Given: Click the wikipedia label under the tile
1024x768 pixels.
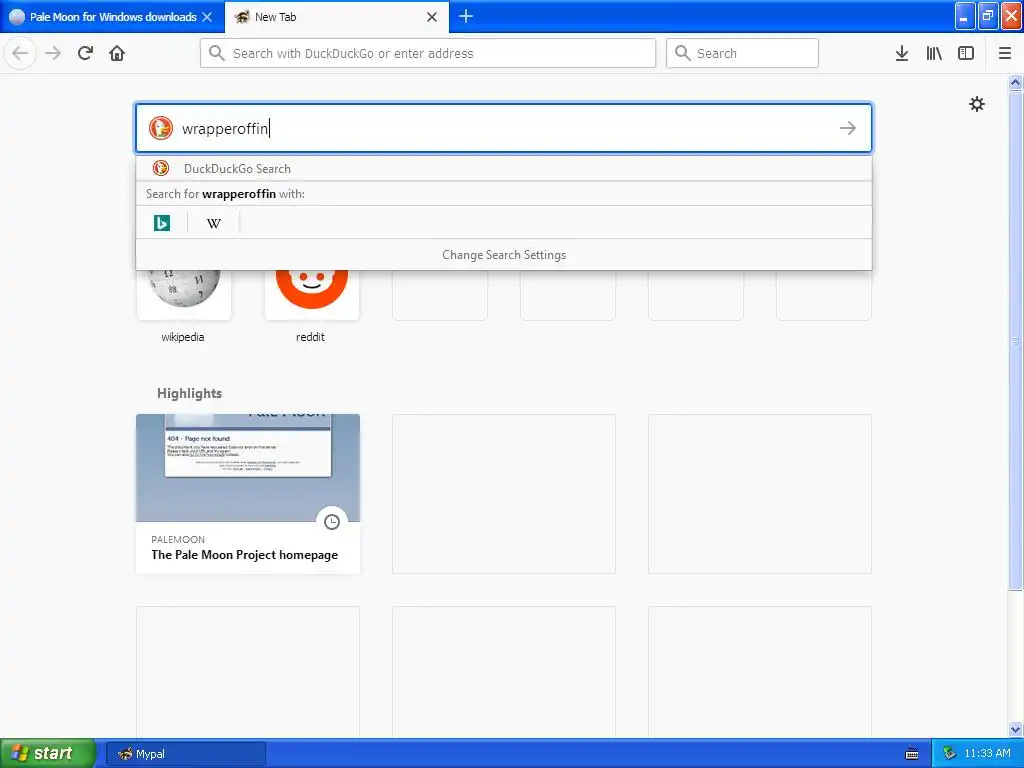Looking at the screenshot, I should pos(183,337).
